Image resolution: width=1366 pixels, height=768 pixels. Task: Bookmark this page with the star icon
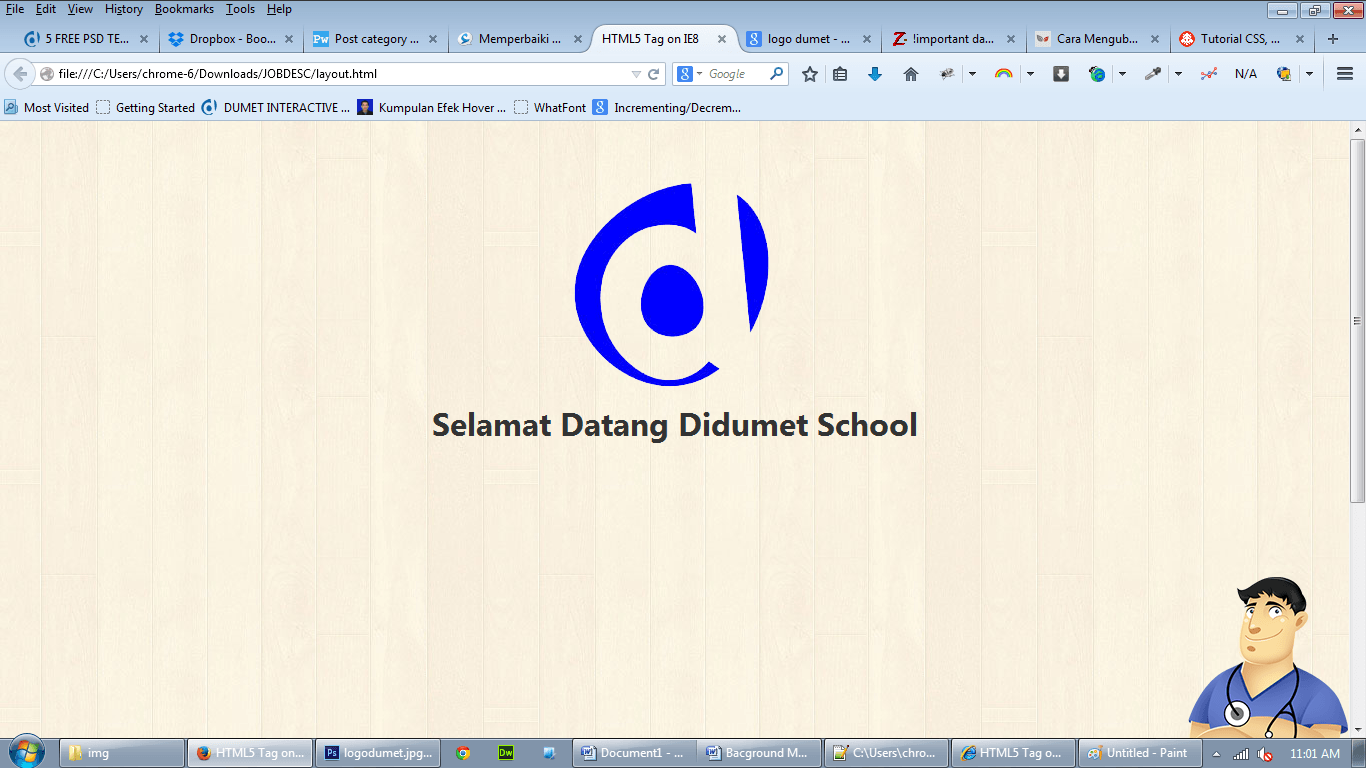810,74
